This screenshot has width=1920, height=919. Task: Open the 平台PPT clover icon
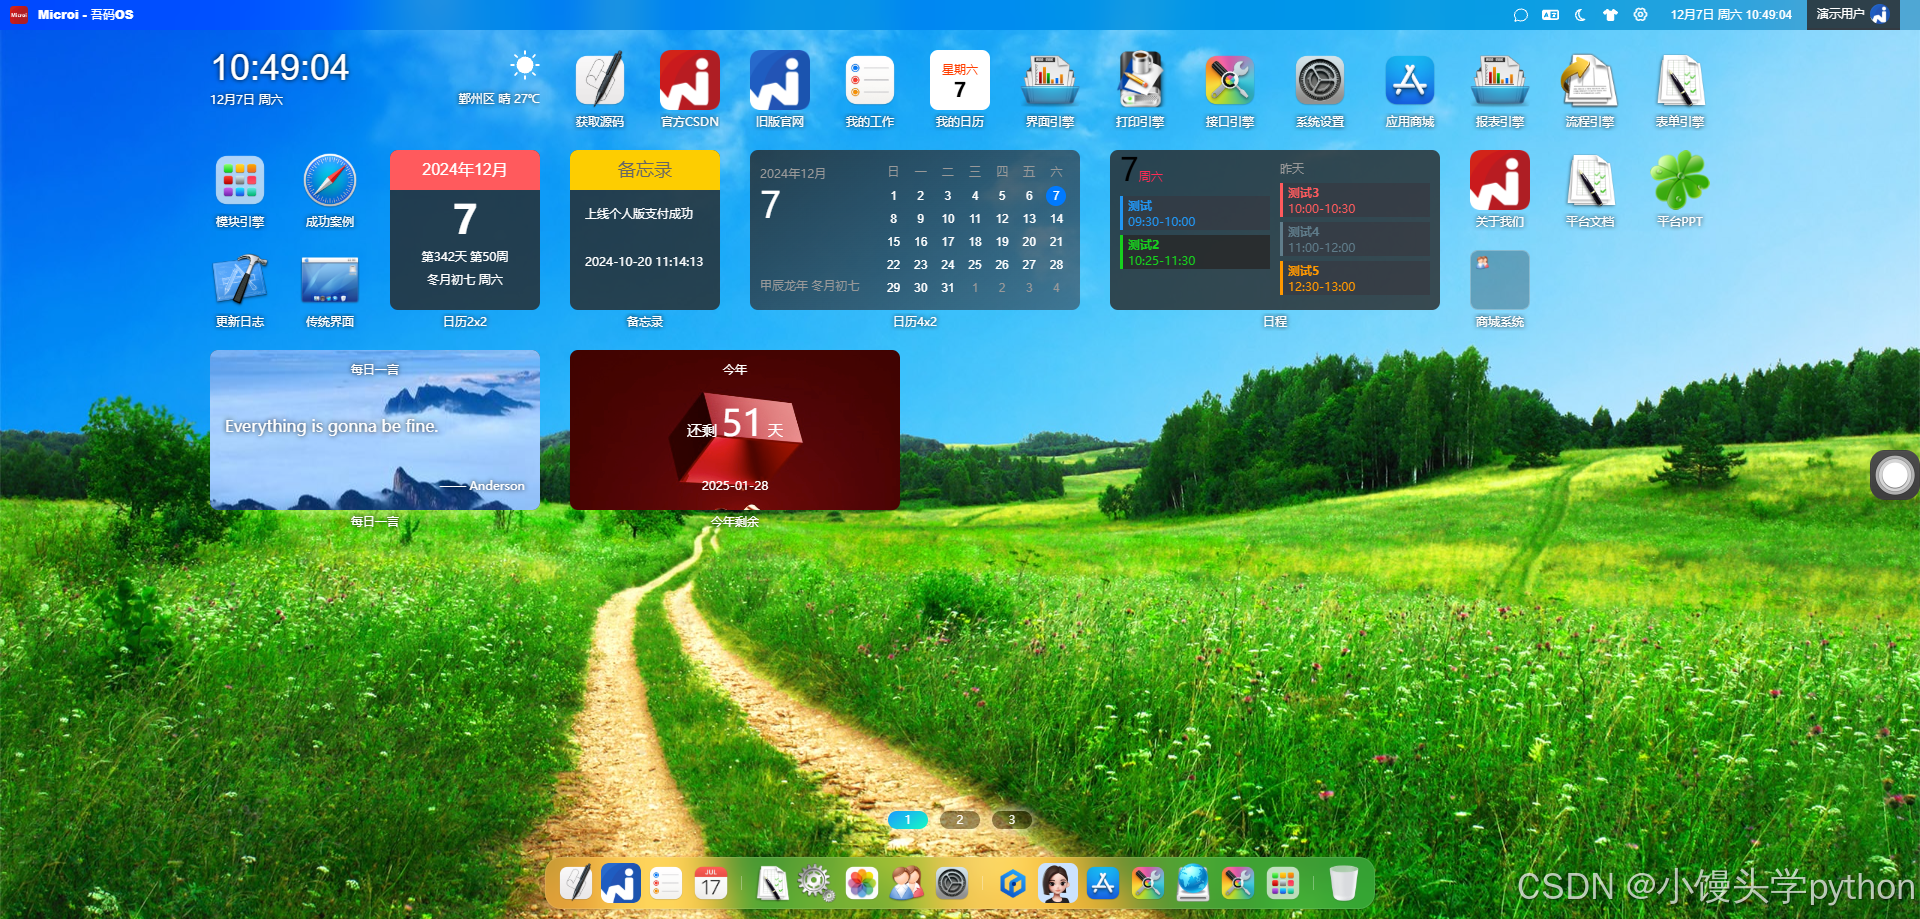click(x=1680, y=180)
